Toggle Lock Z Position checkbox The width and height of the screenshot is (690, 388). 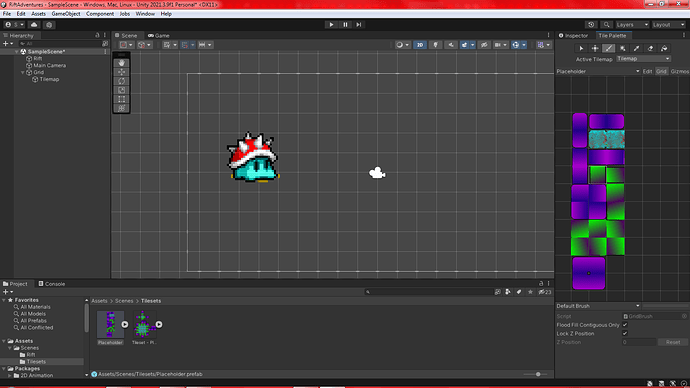click(x=625, y=333)
